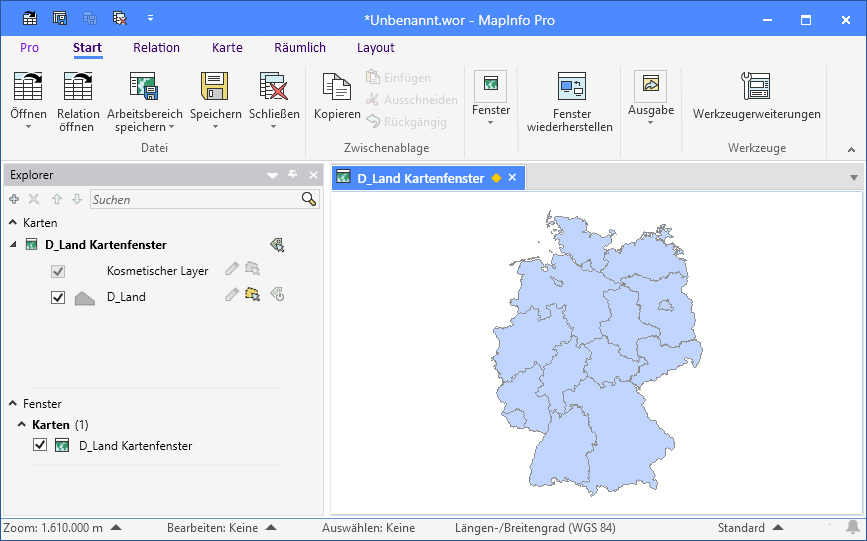Click the D_Land layer style polygon icon

point(85,298)
